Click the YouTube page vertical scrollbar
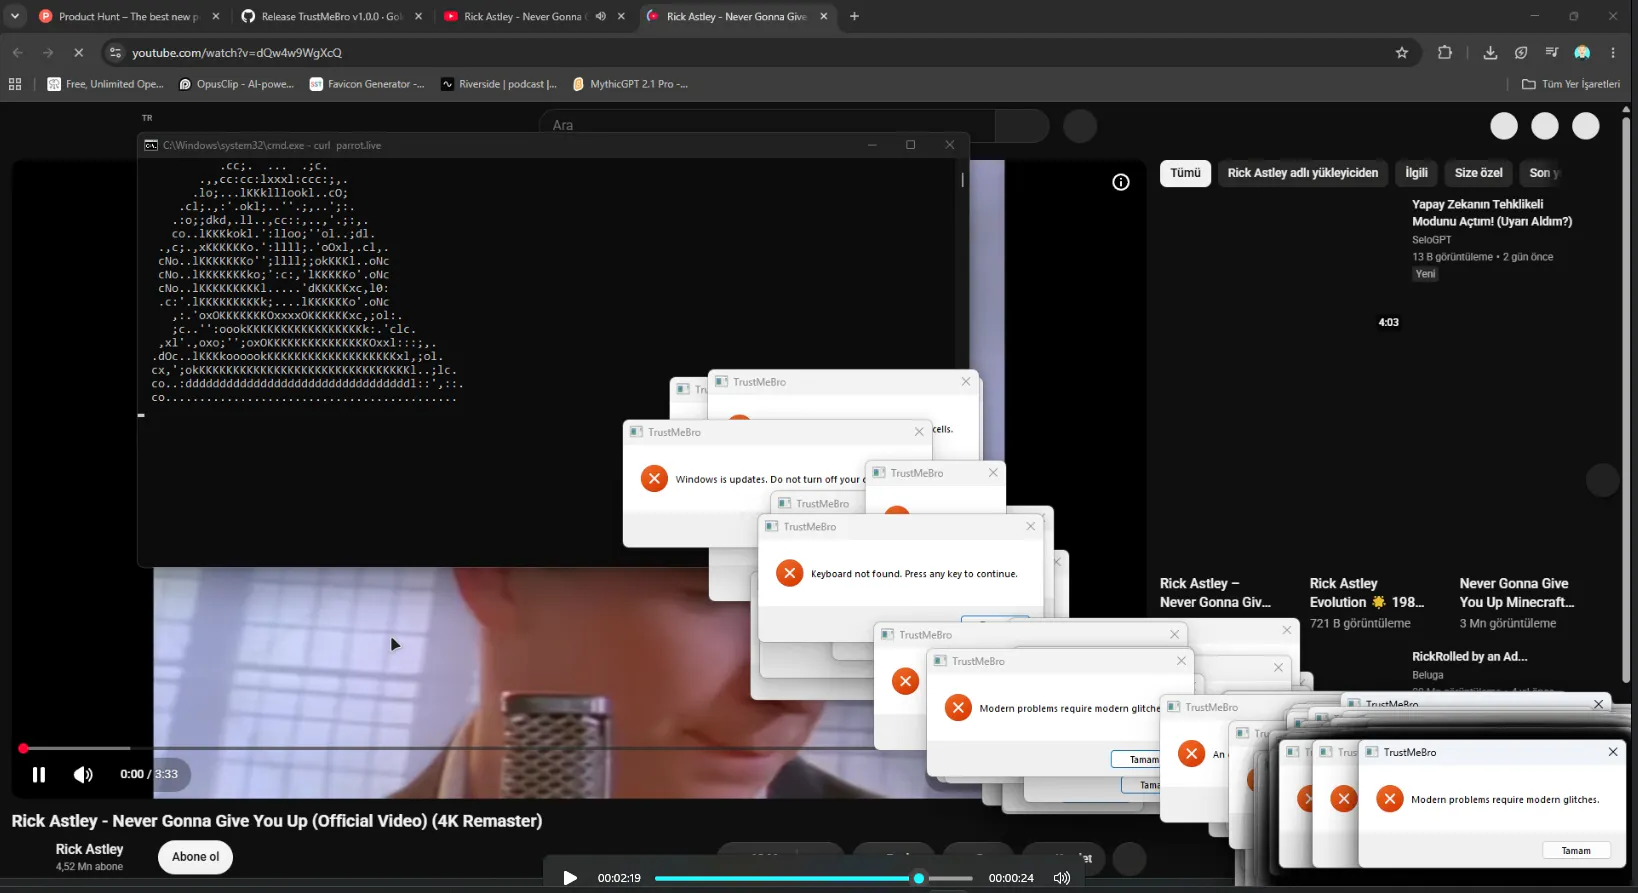This screenshot has width=1638, height=893. (x=1627, y=400)
